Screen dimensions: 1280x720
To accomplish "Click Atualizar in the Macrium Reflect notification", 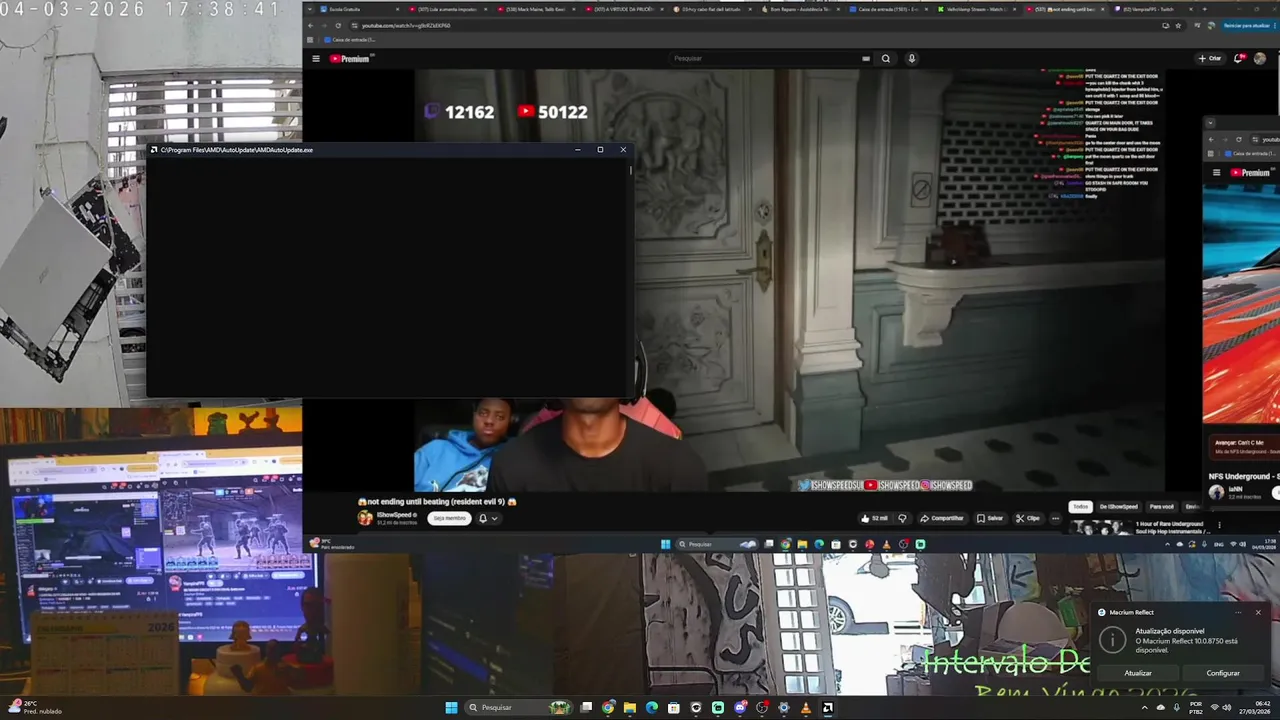I will [x=1138, y=673].
